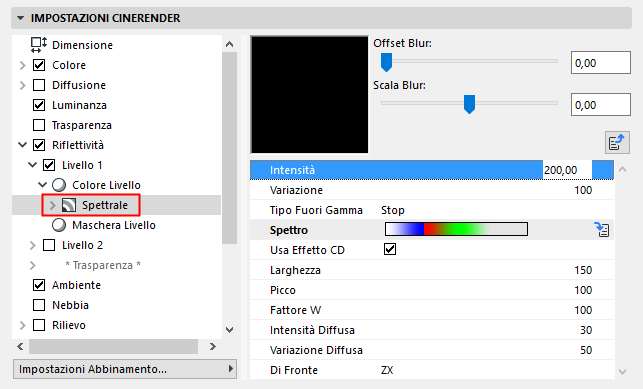The image size is (643, 389).
Task: Enable the Nebbia checkbox
Action: tap(39, 305)
